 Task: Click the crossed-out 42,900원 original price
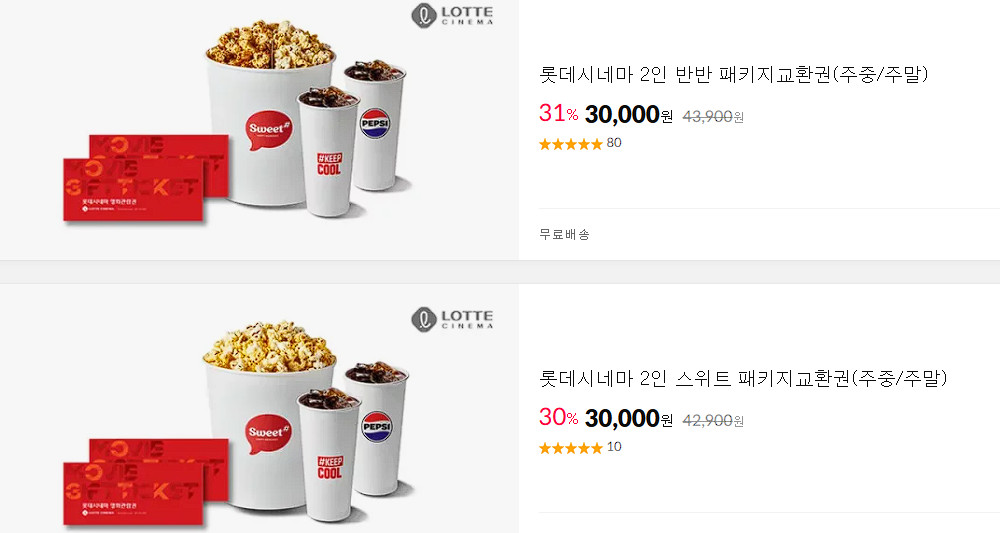pos(713,421)
